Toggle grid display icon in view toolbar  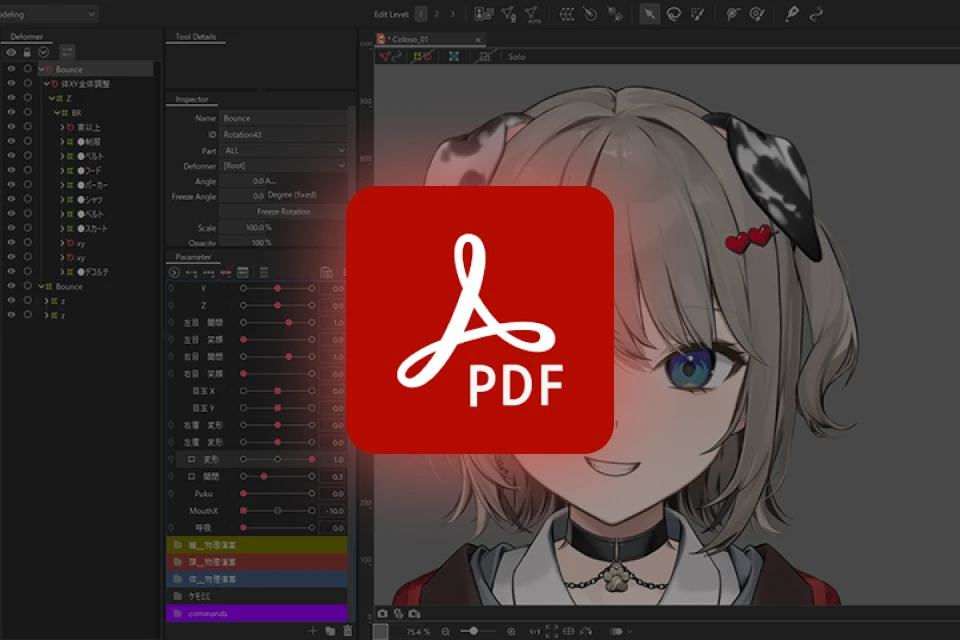pos(484,56)
